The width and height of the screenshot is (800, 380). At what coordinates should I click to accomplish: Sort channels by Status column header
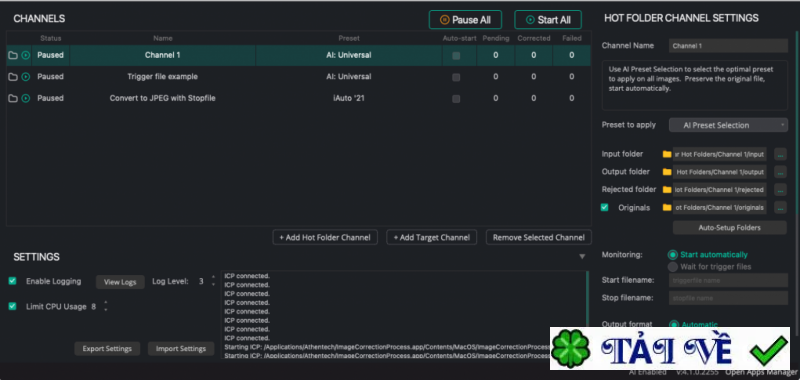51,38
